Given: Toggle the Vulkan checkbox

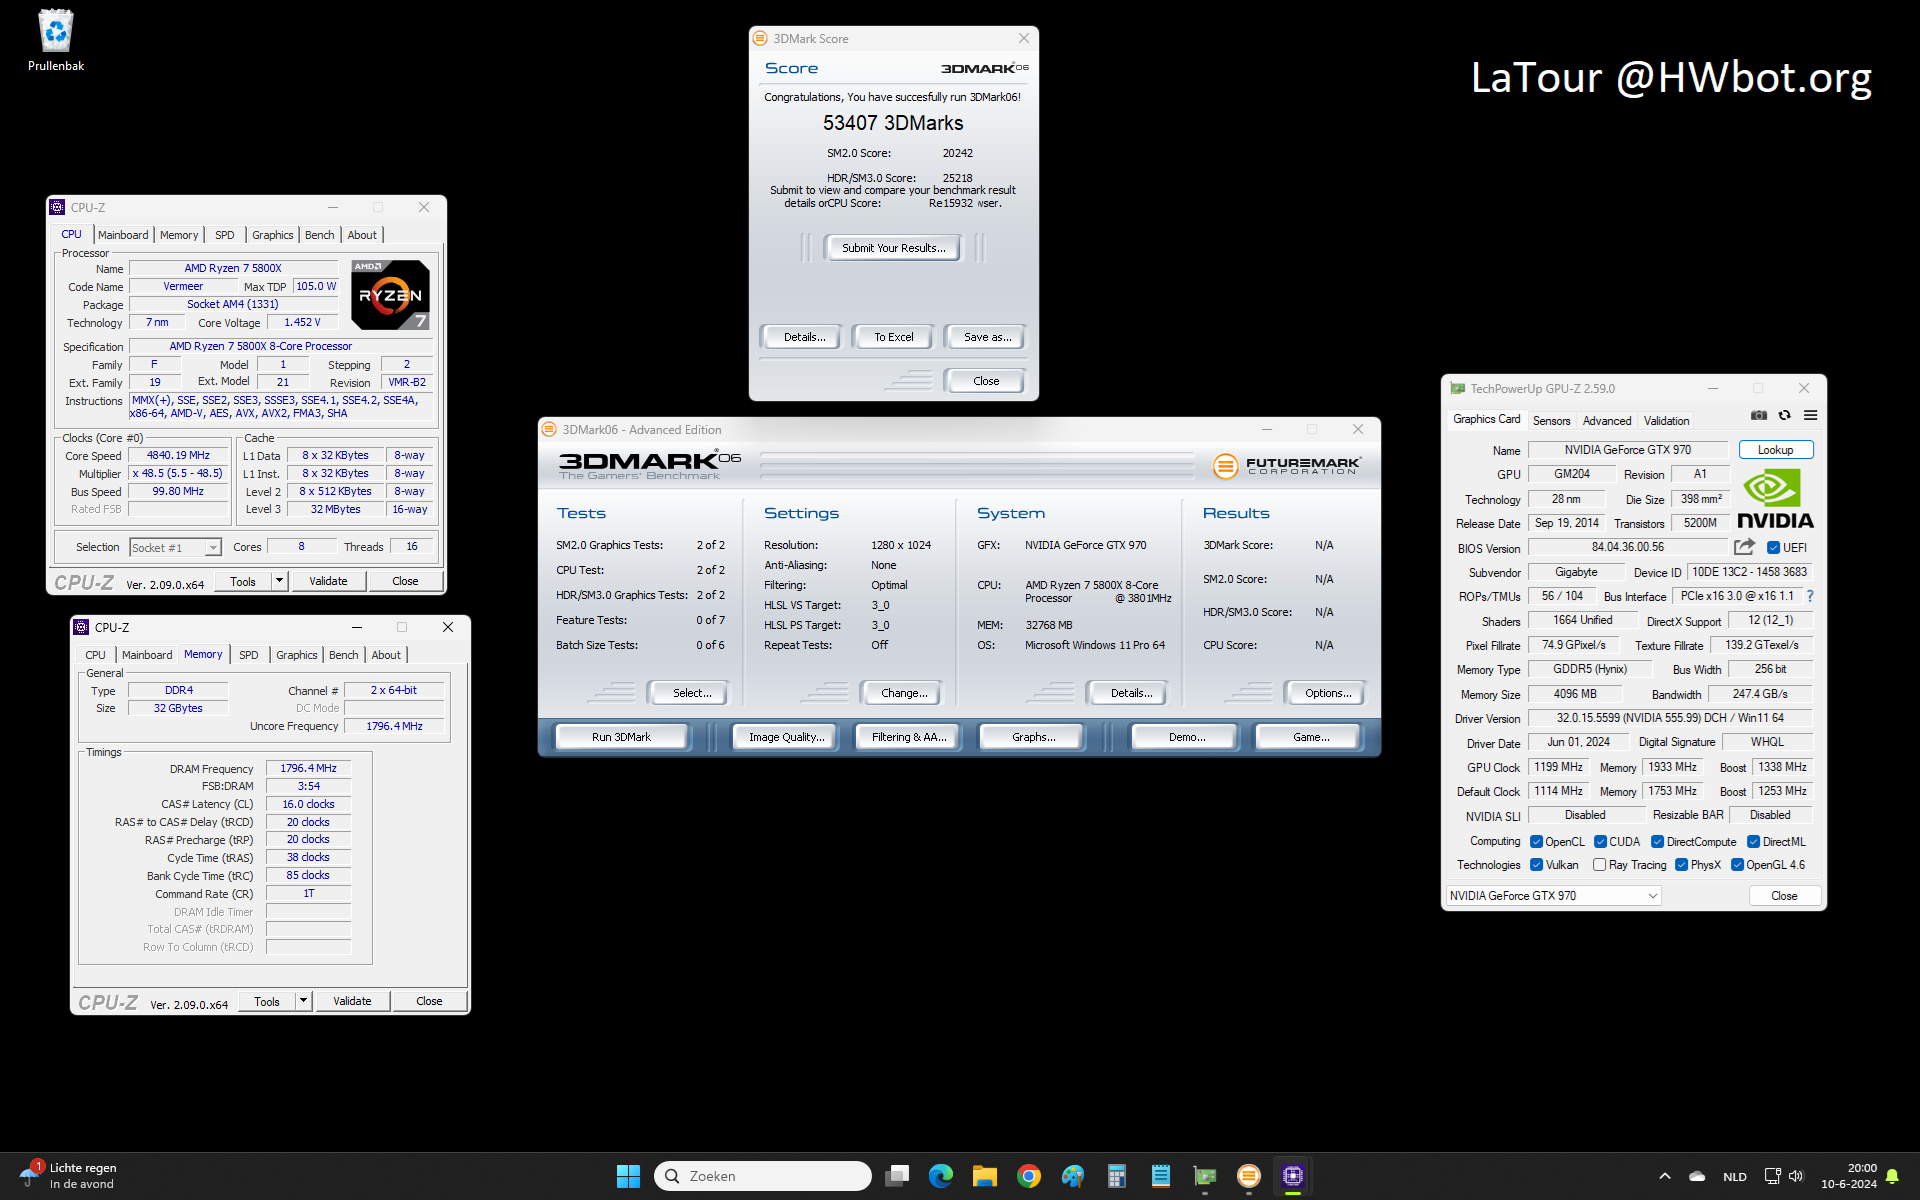Looking at the screenshot, I should [x=1536, y=865].
